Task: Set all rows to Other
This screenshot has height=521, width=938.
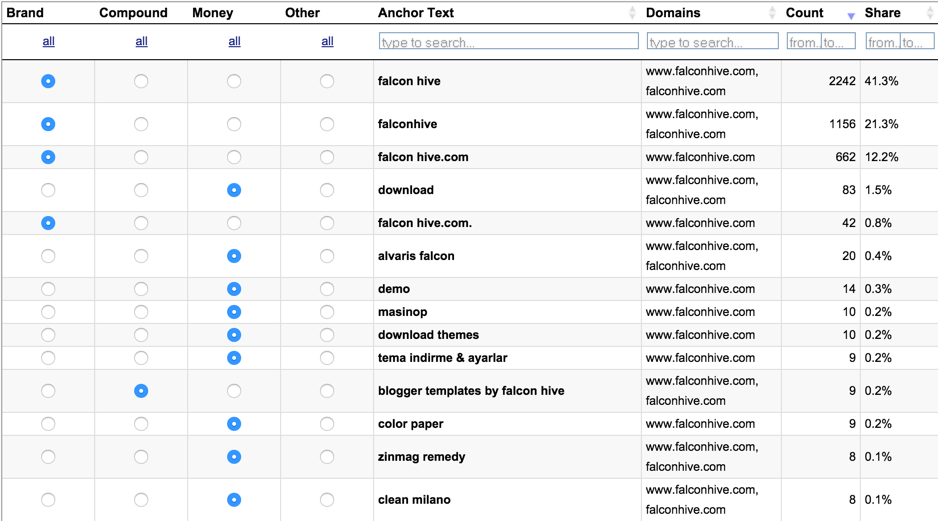Action: (x=327, y=41)
